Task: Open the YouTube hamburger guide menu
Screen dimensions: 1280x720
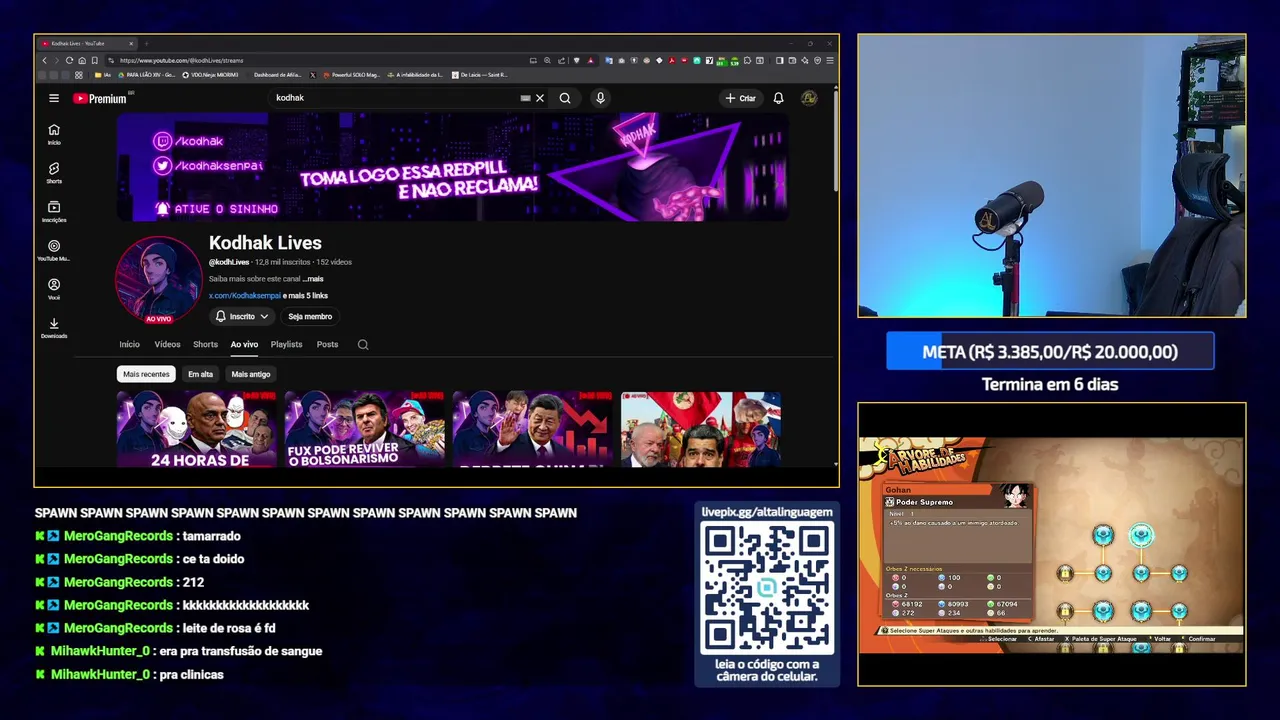Action: pyautogui.click(x=54, y=98)
